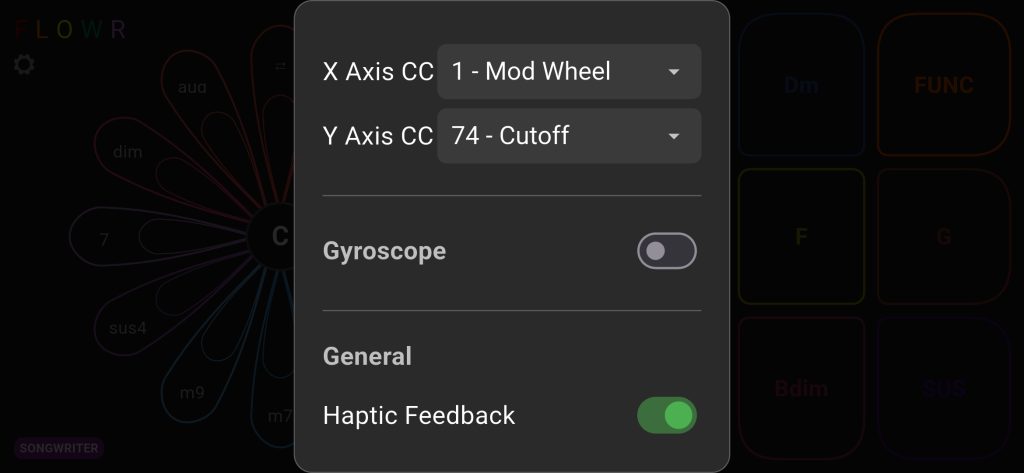Screen dimensions: 1024x473
Task: Click the SONGWRITER mode badge
Action: click(x=59, y=448)
